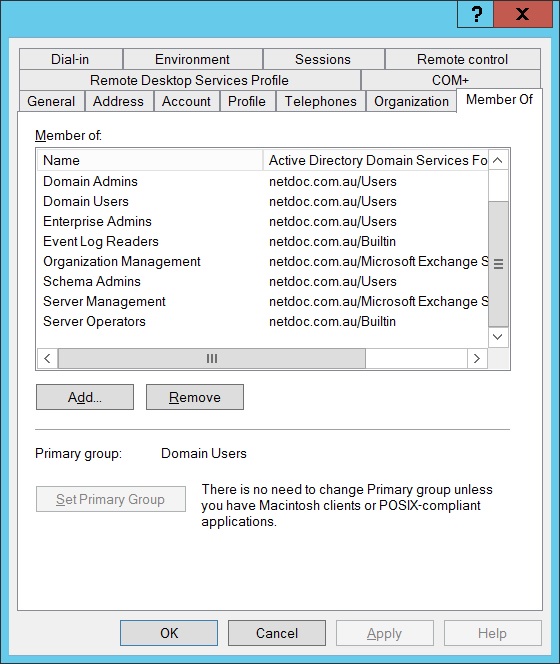This screenshot has height=664, width=560.
Task: Click the Apply button
Action: click(385, 633)
